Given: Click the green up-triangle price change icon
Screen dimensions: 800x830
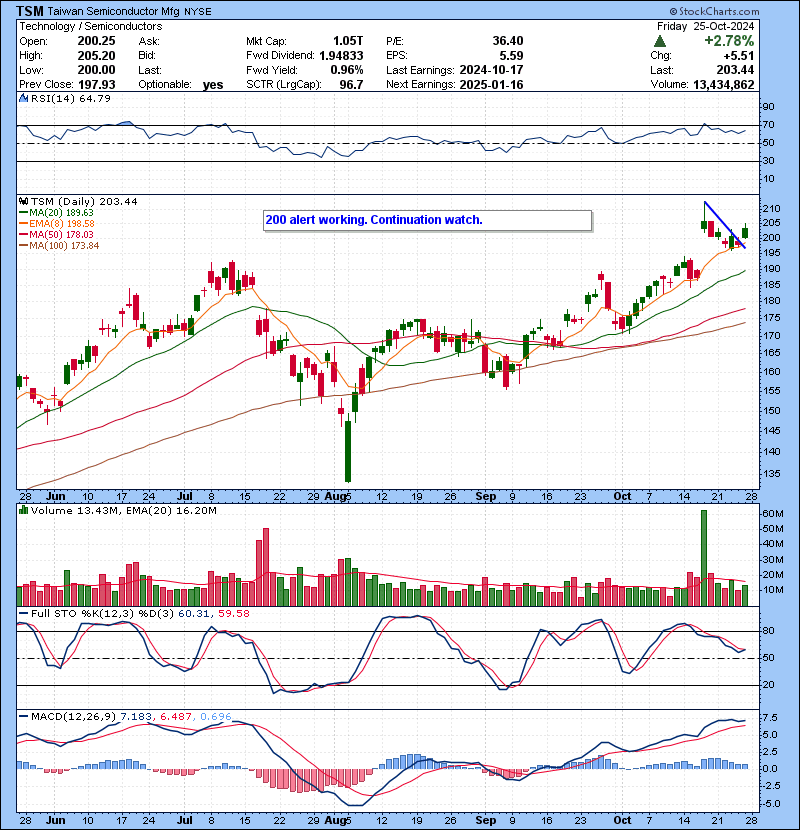Looking at the screenshot, I should [x=660, y=41].
